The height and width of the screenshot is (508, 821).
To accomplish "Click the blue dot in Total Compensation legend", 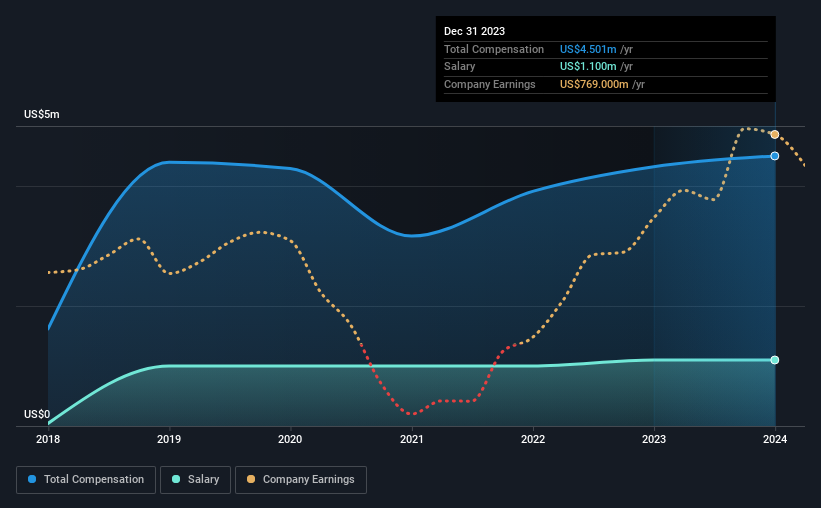I will (x=32, y=479).
